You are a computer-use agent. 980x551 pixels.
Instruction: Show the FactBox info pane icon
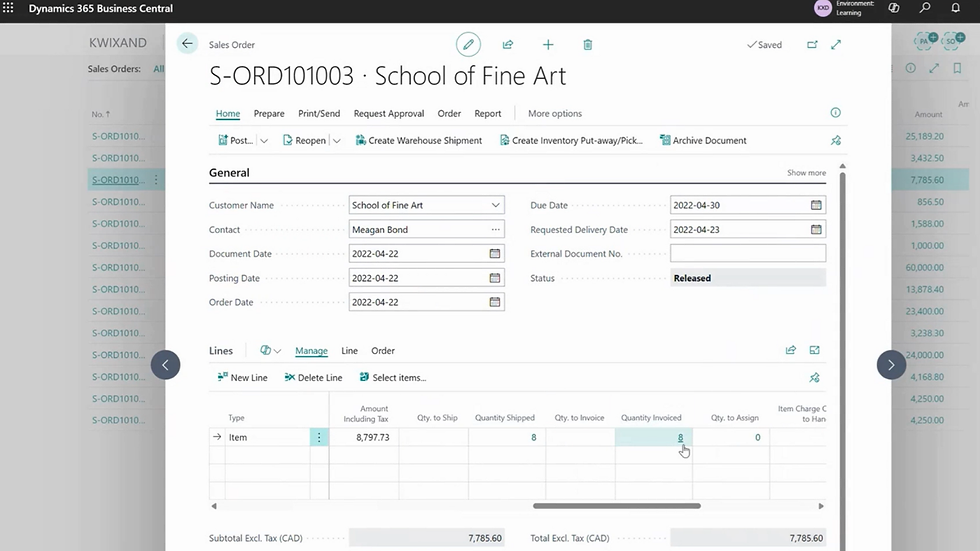pos(836,112)
